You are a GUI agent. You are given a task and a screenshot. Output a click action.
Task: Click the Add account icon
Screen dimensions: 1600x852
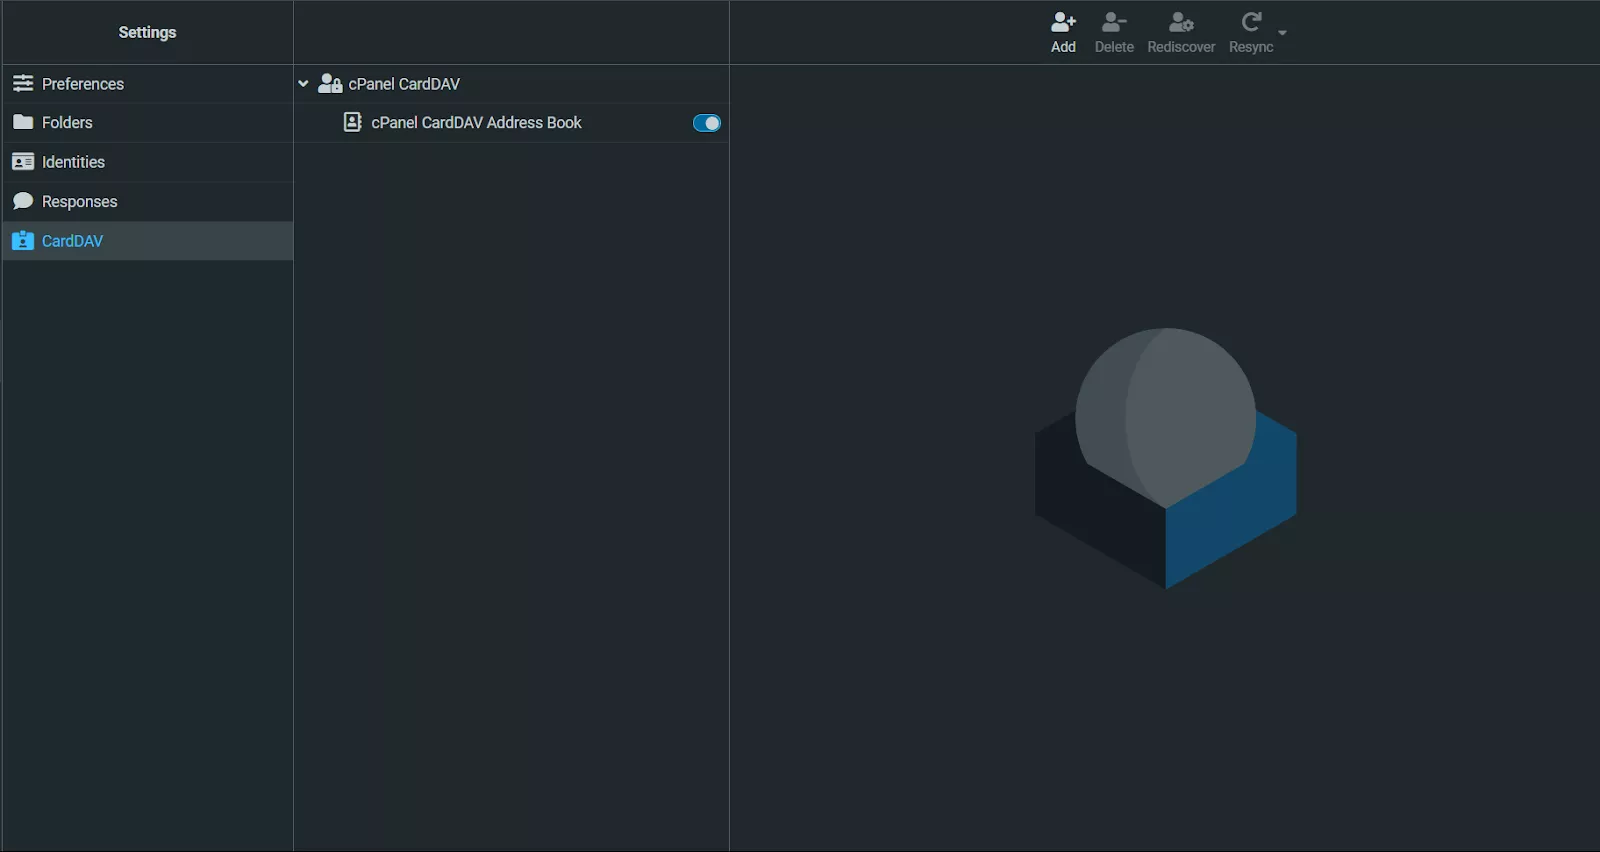coord(1063,22)
